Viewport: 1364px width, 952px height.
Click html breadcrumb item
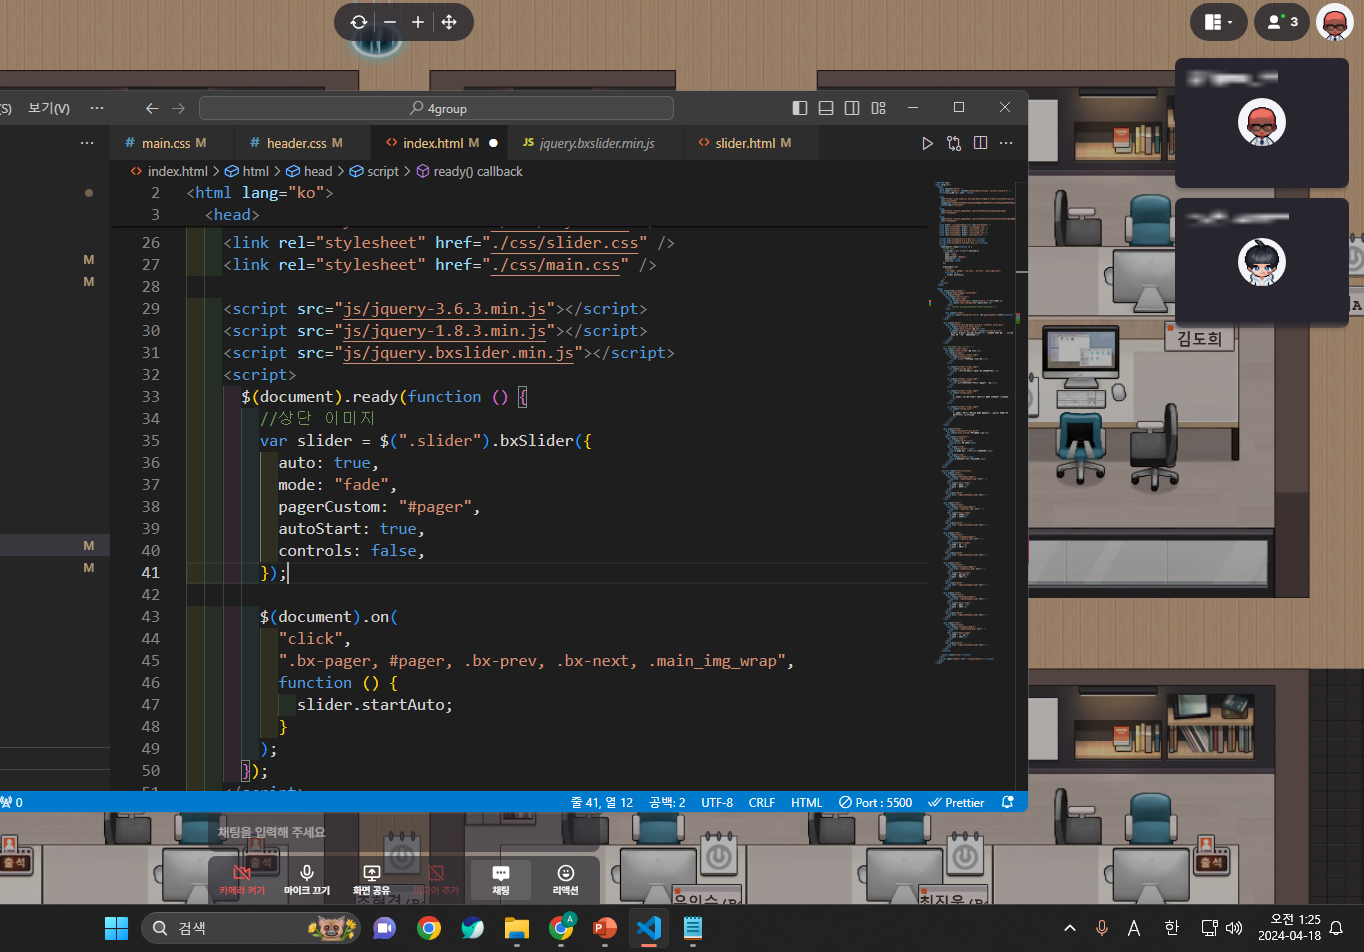click(256, 171)
